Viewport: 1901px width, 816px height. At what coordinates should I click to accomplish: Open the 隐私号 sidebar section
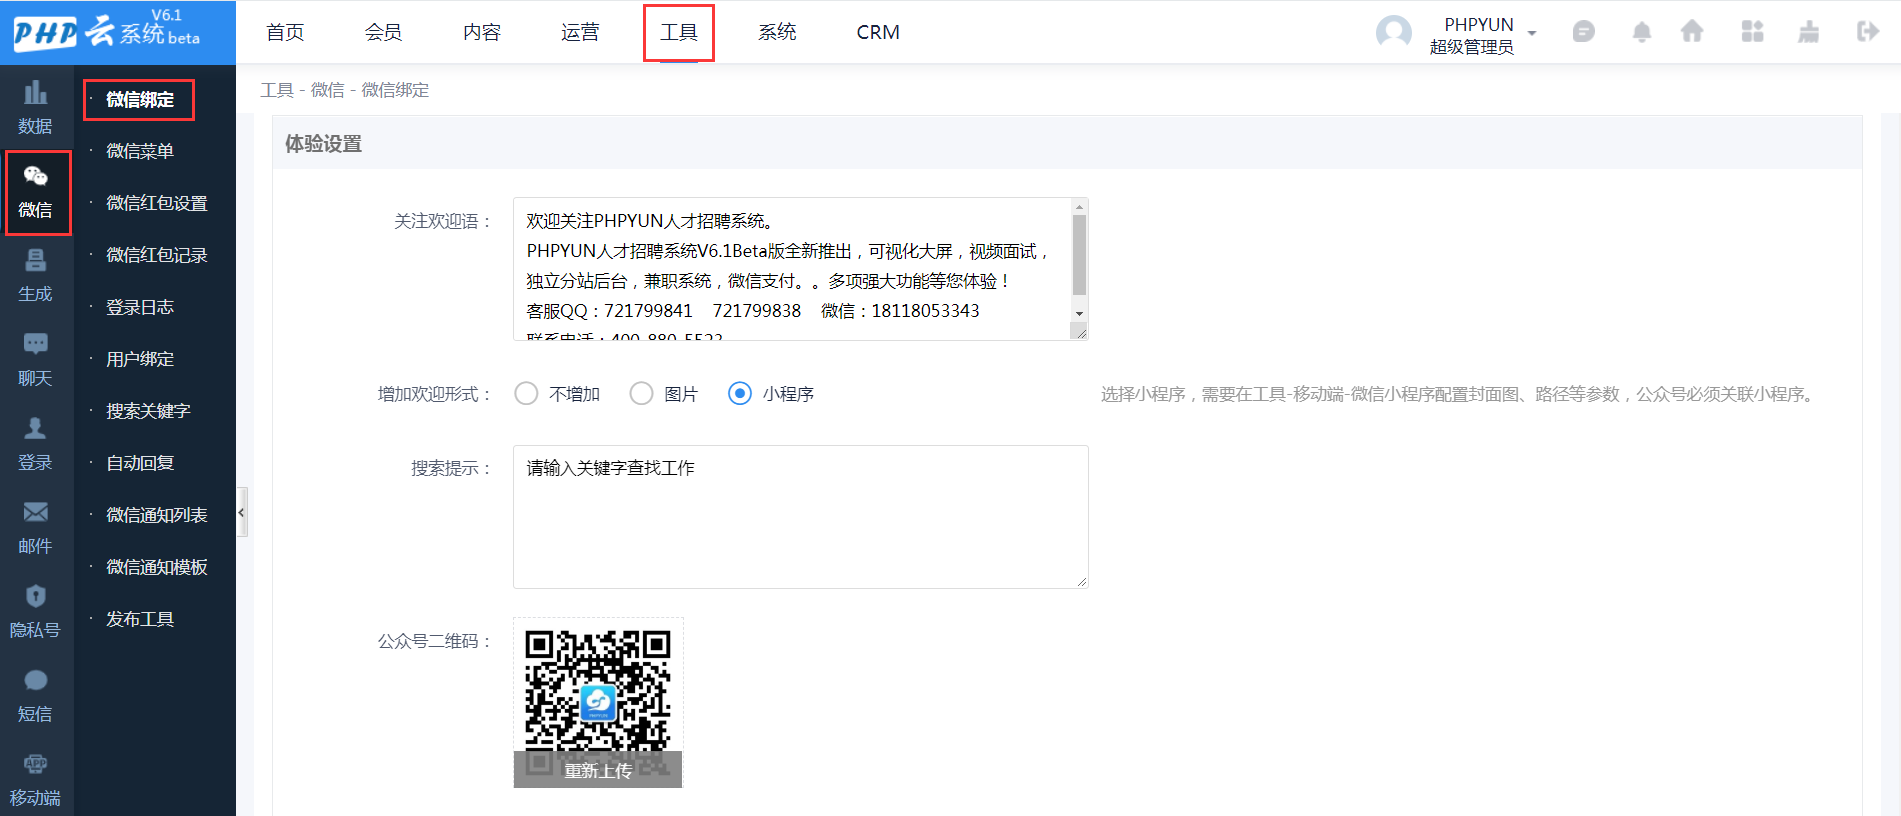click(x=35, y=612)
